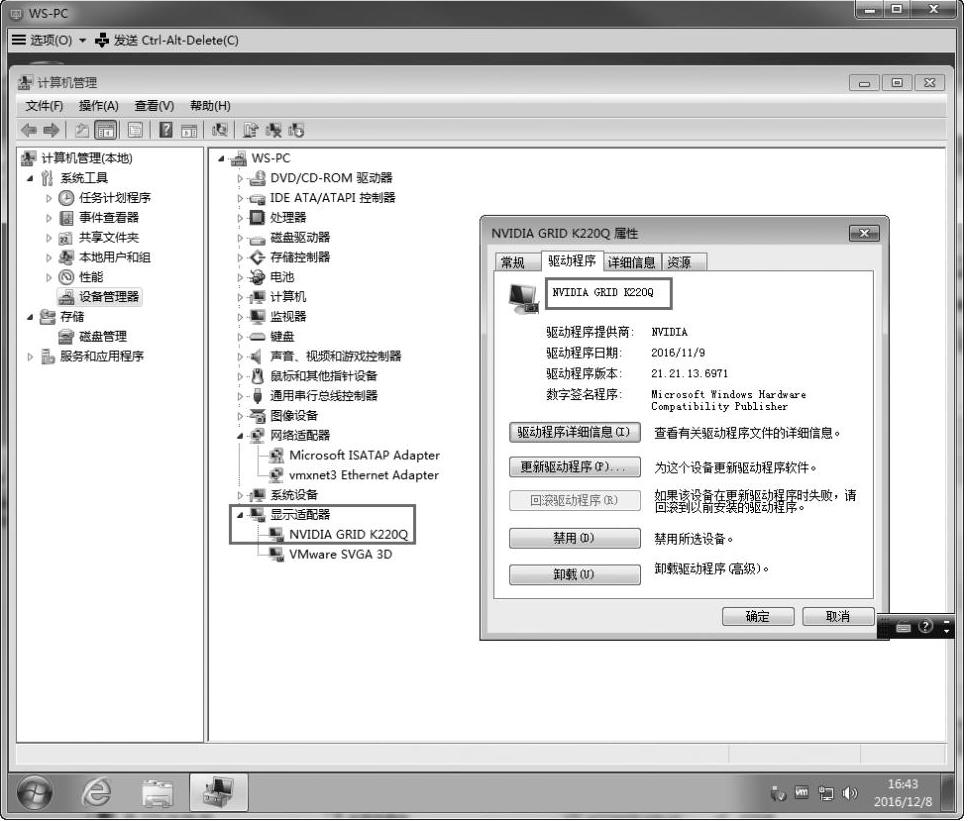
Task: Click 更新驱动程序(P)... button
Action: click(x=574, y=466)
